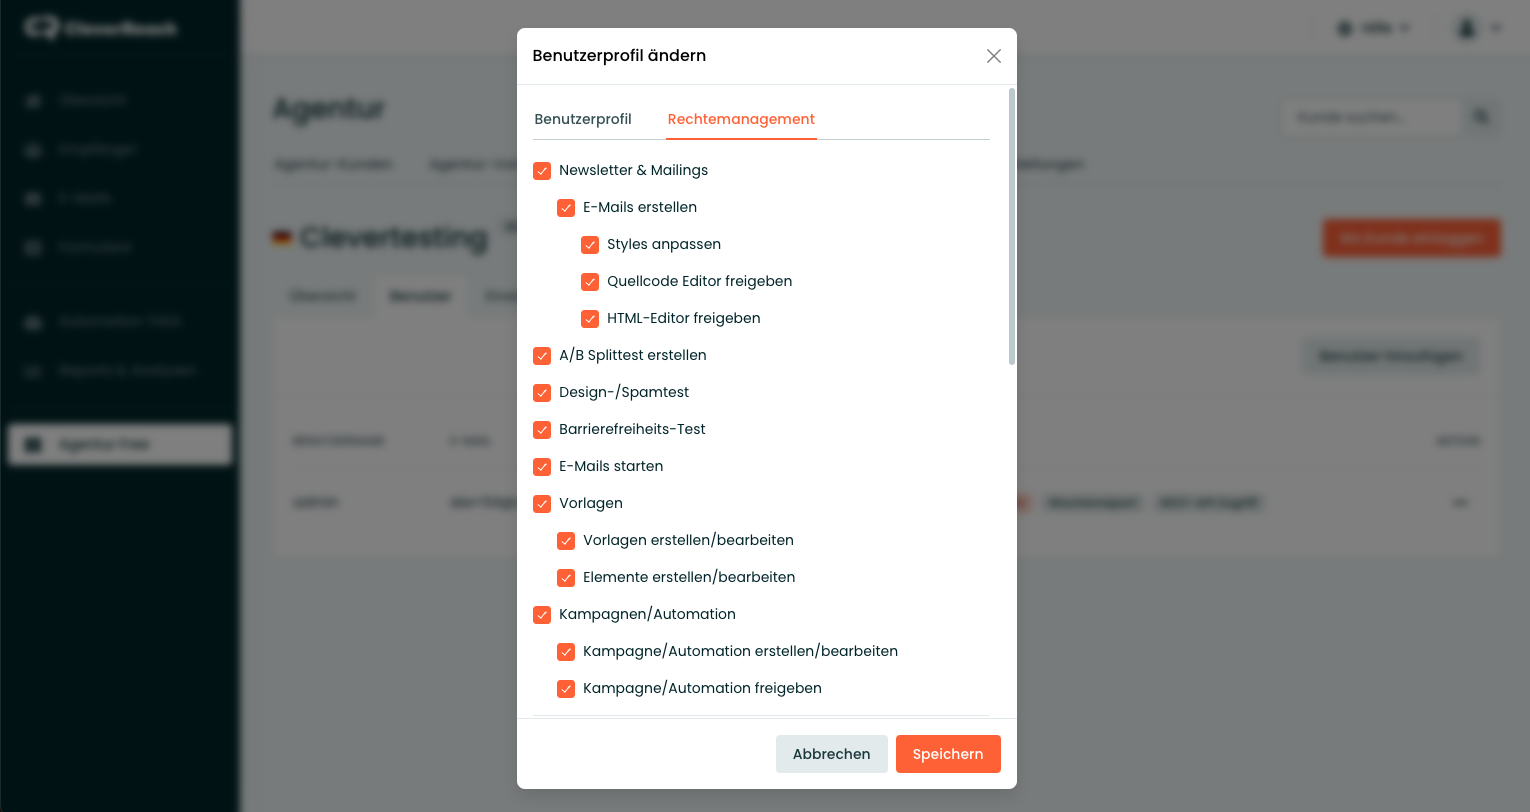The width and height of the screenshot is (1530, 812).
Task: Toggle E-Mails erstellen checkbox
Action: tap(566, 208)
